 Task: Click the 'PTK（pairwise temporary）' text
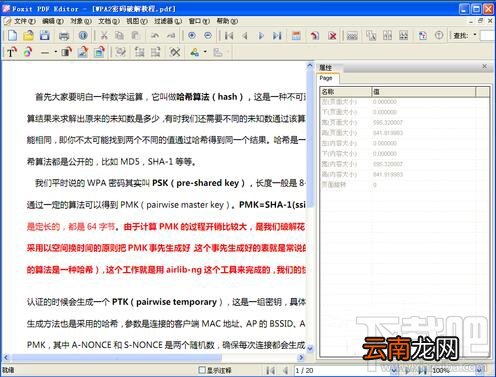(x=167, y=302)
